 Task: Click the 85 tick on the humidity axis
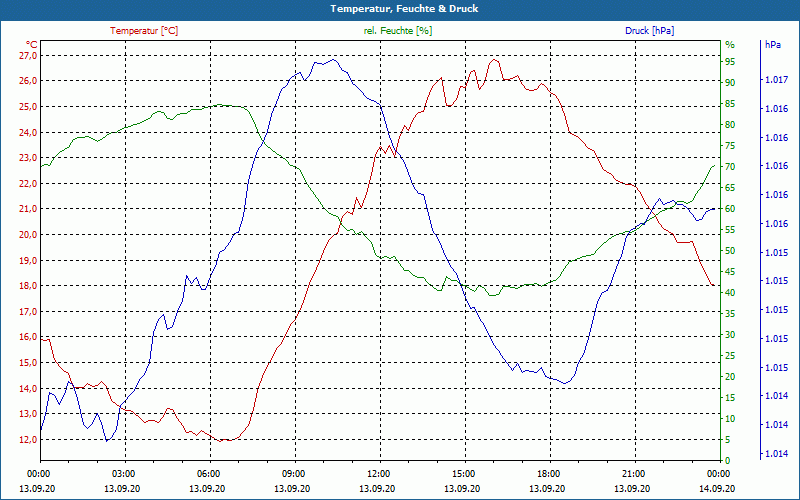[x=730, y=104]
